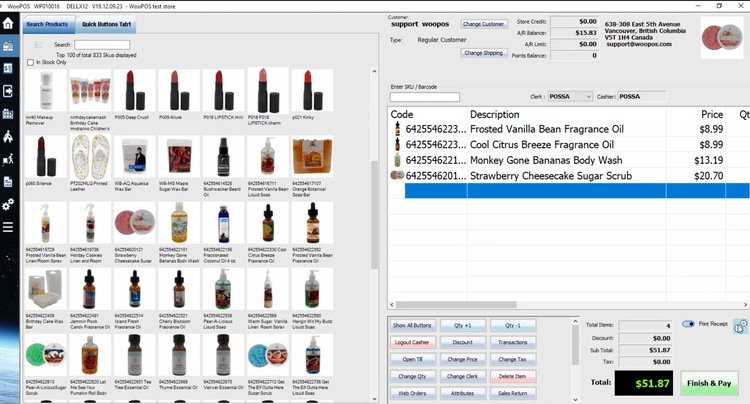The height and width of the screenshot is (404, 750).
Task: Toggle the Print Receipt switch
Action: tap(688, 325)
